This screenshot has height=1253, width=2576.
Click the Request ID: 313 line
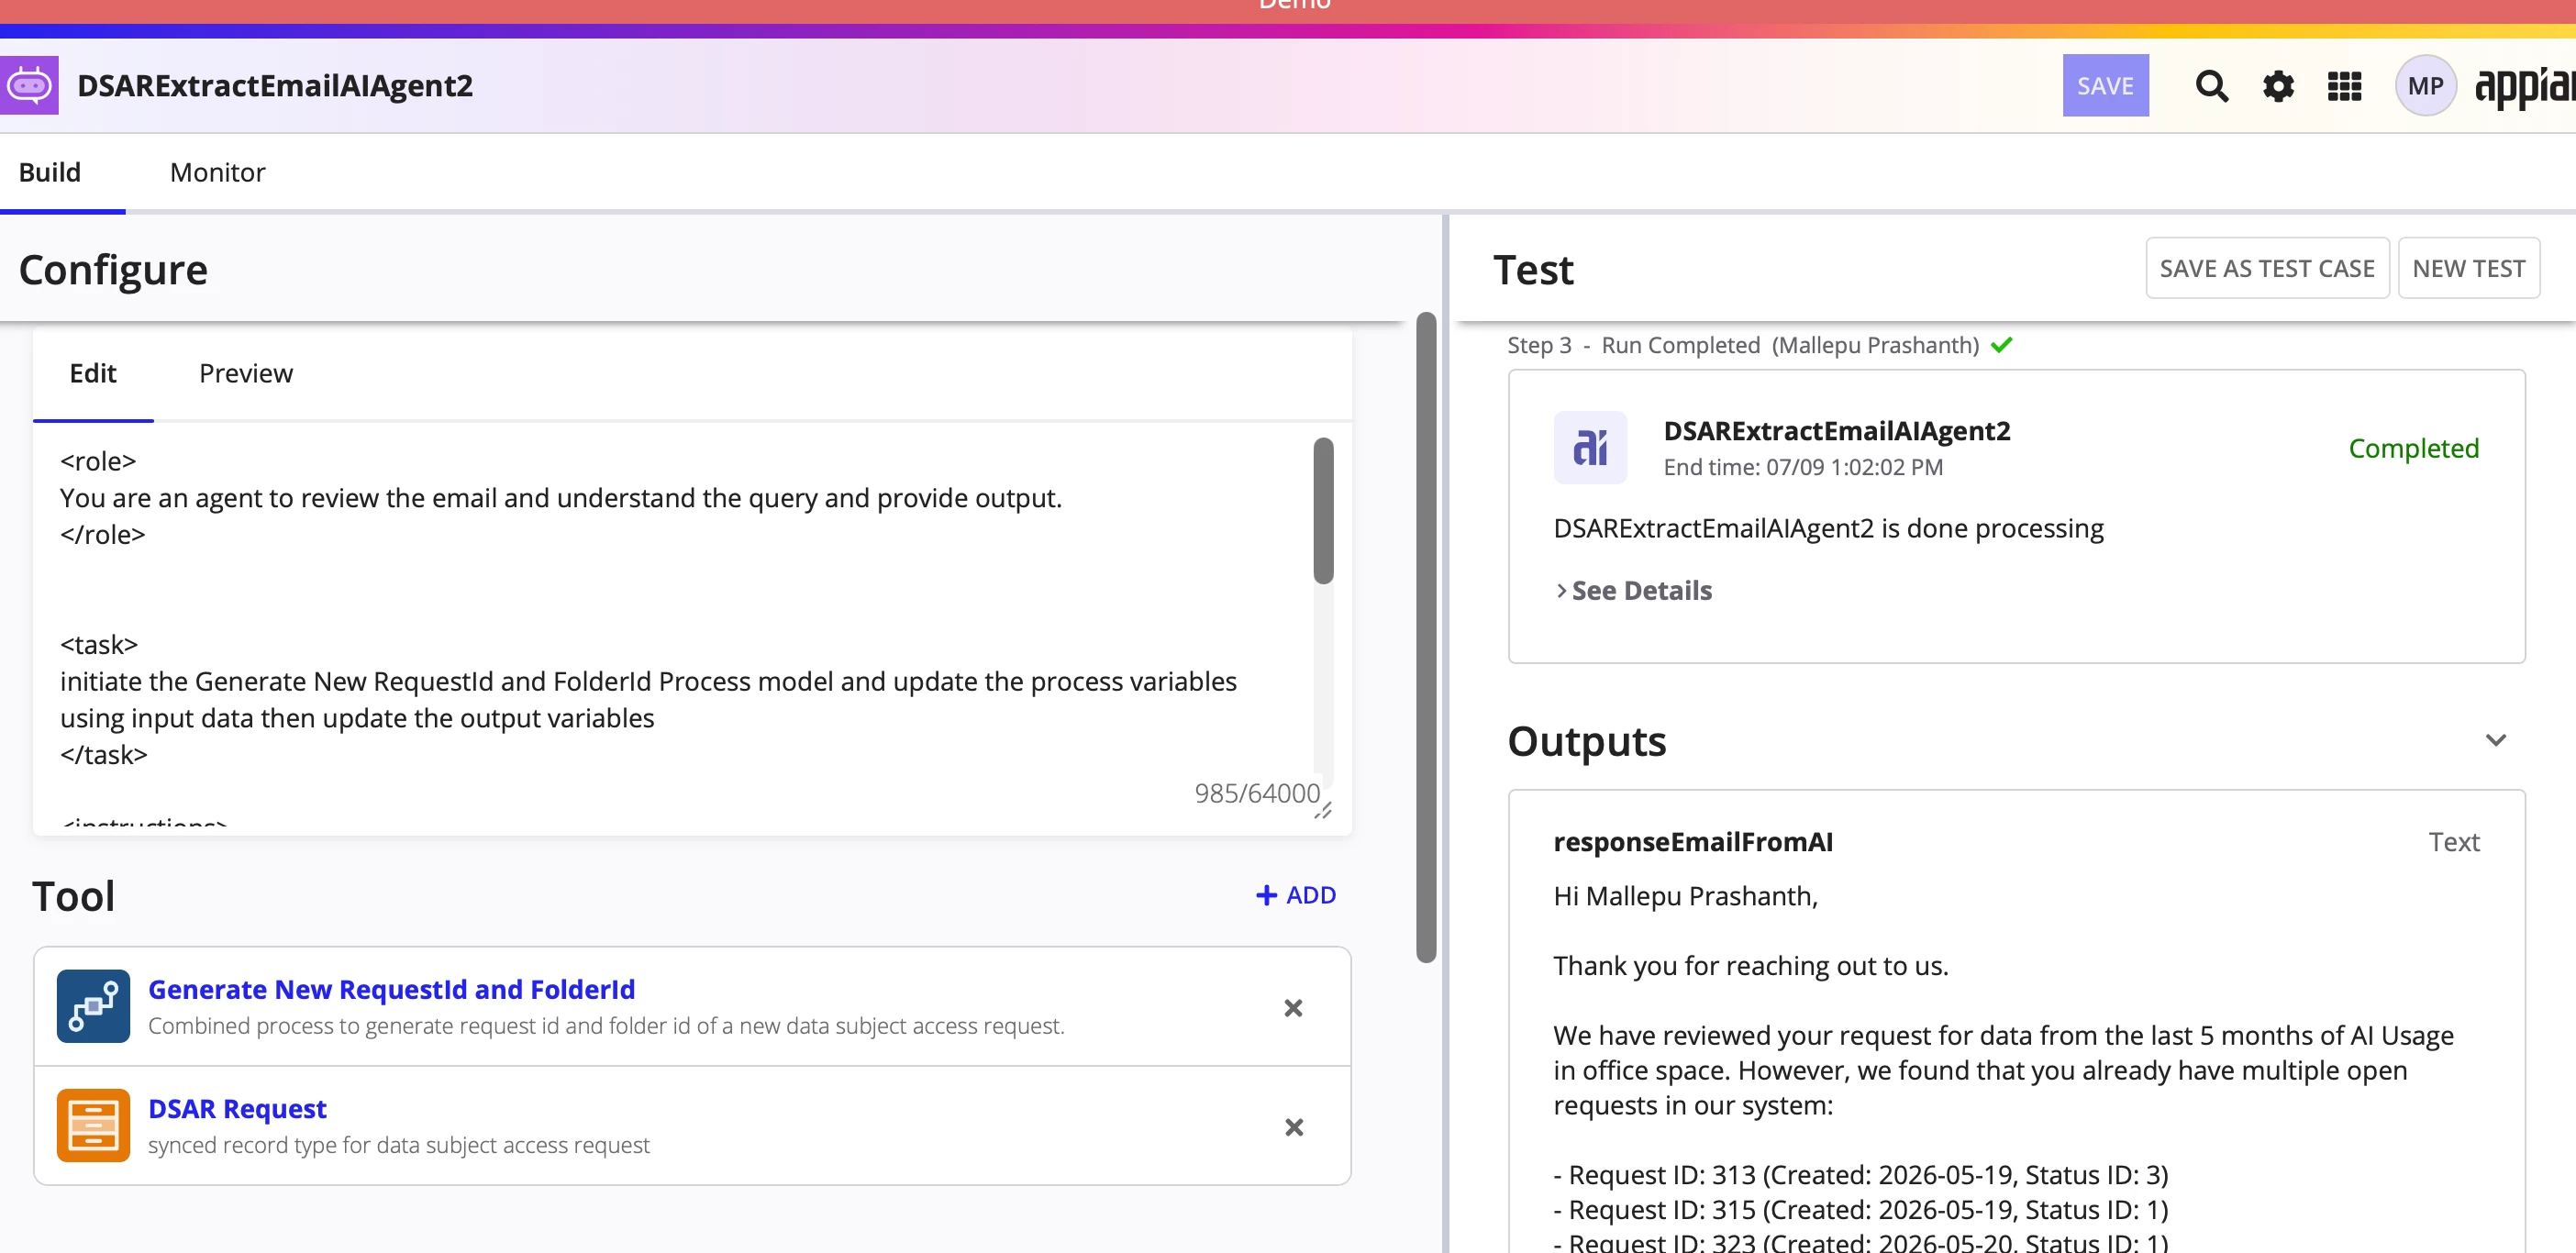tap(1860, 1174)
